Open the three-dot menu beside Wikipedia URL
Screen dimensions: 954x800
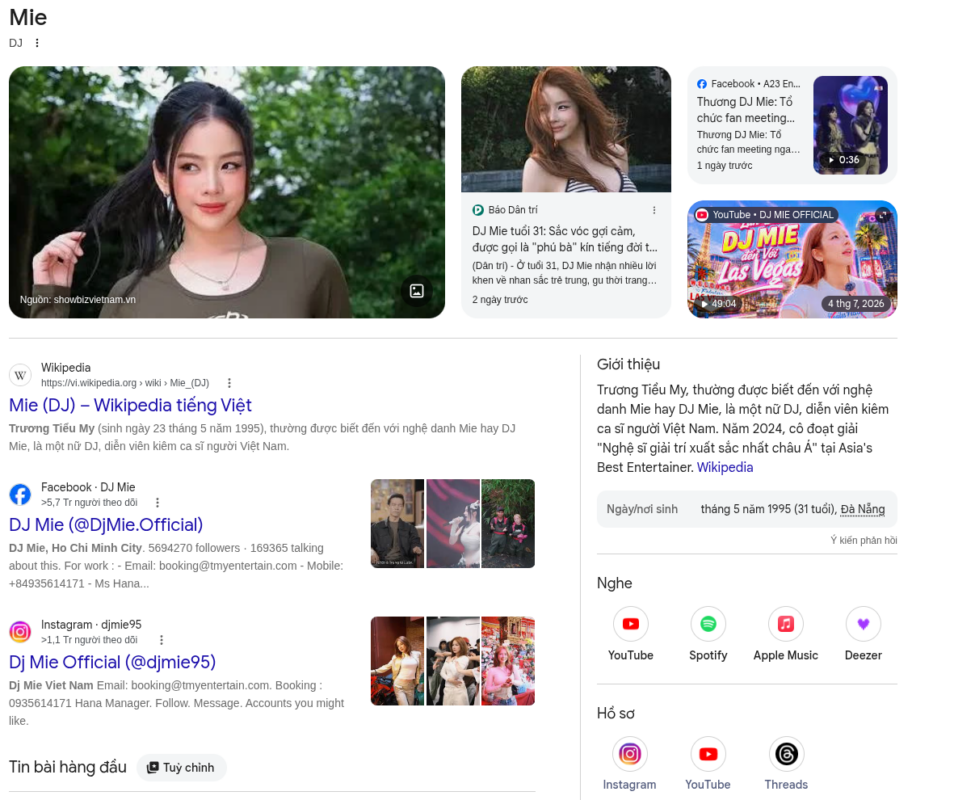[229, 383]
